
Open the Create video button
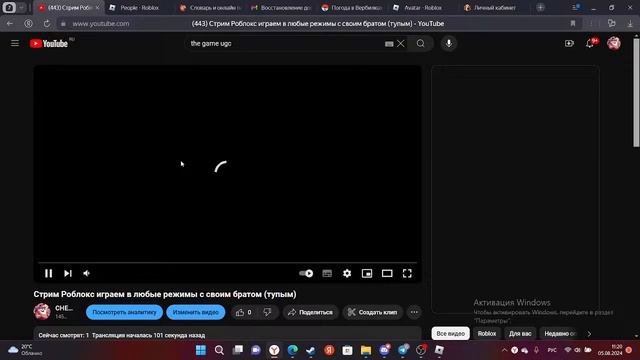tap(569, 43)
